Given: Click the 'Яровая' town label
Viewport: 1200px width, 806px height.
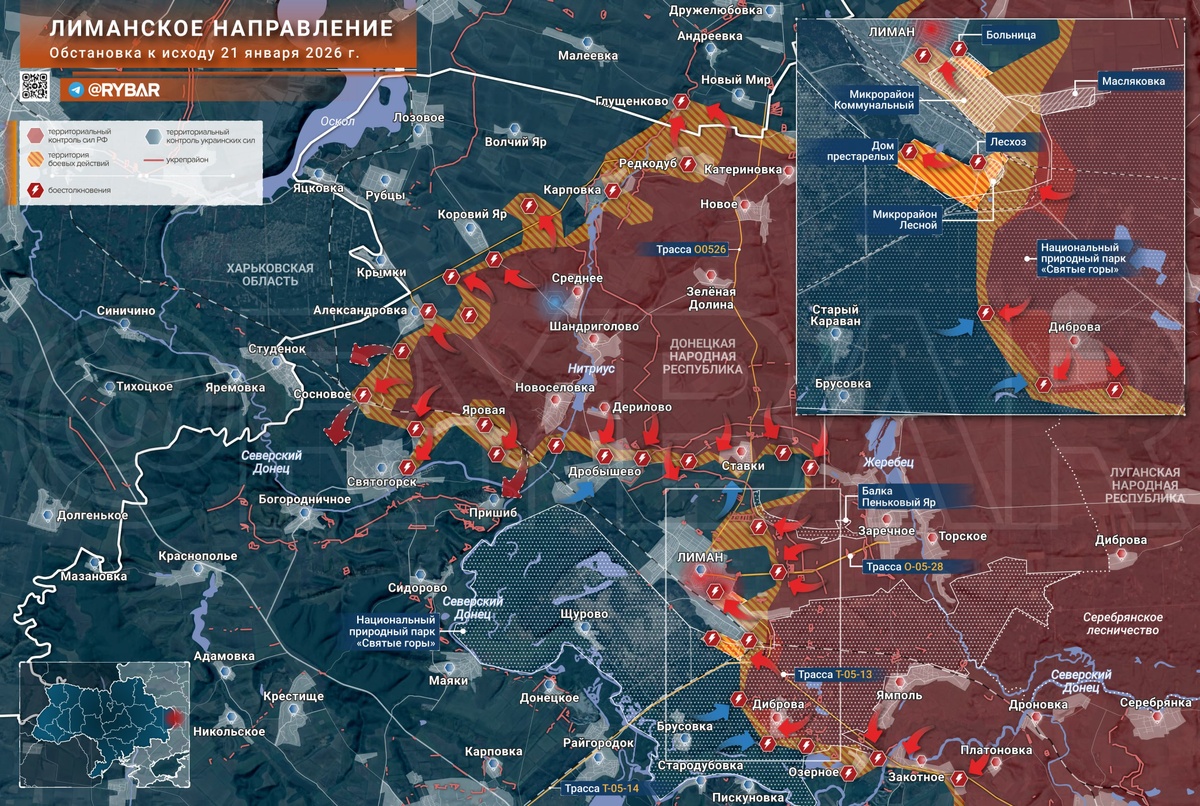Looking at the screenshot, I should point(483,410).
